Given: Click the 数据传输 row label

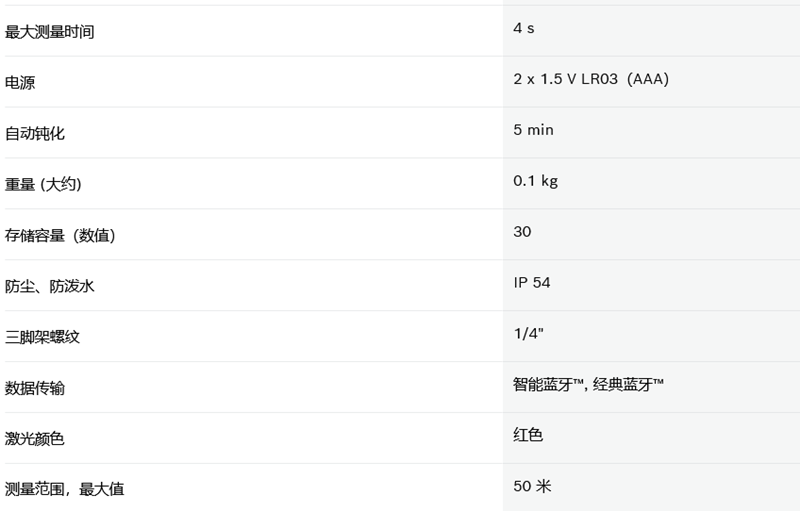Looking at the screenshot, I should (x=35, y=389).
